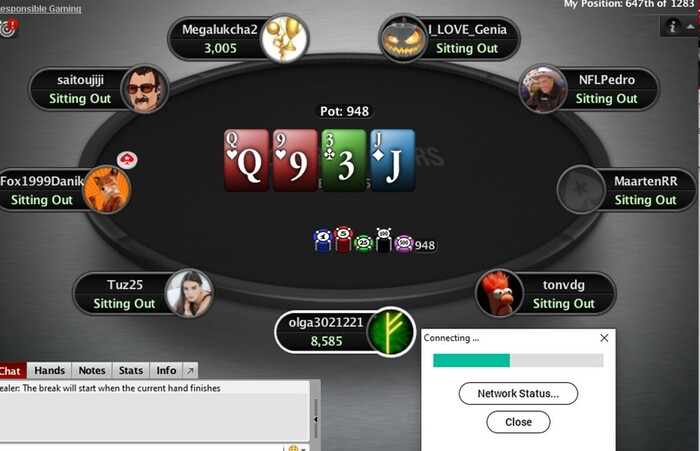This screenshot has height=451, width=700.
Task: Open the Responsible Gaming alert icon
Action: point(8,28)
